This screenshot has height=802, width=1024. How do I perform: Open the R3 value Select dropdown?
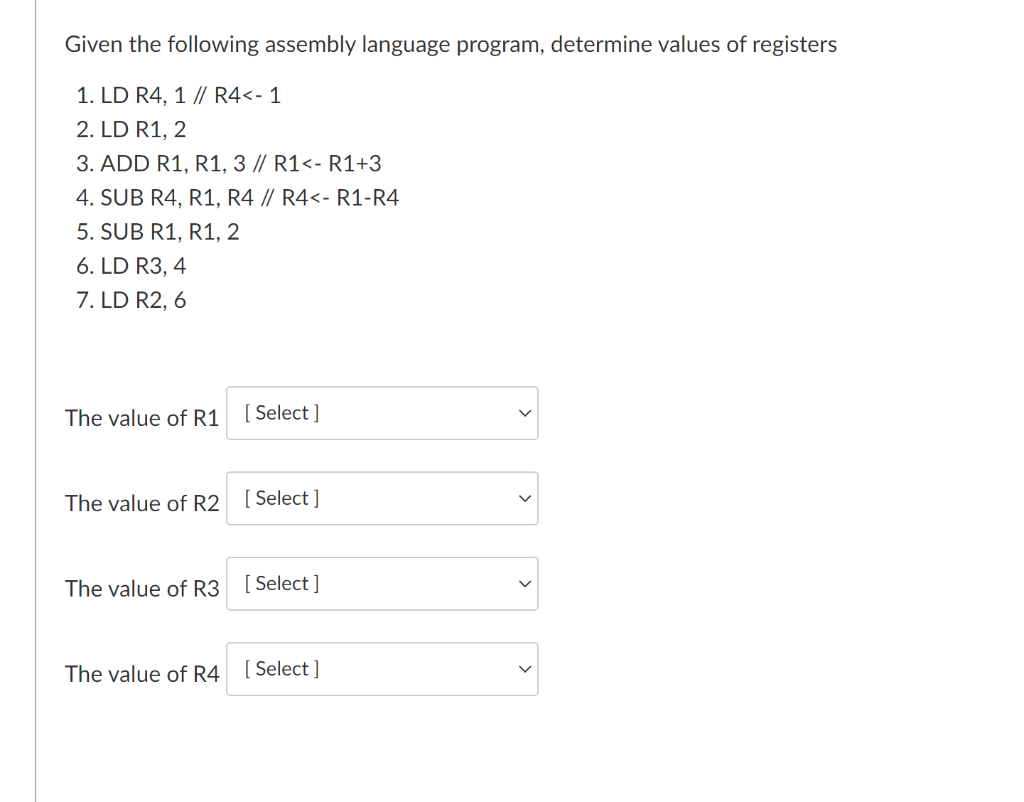(x=382, y=584)
